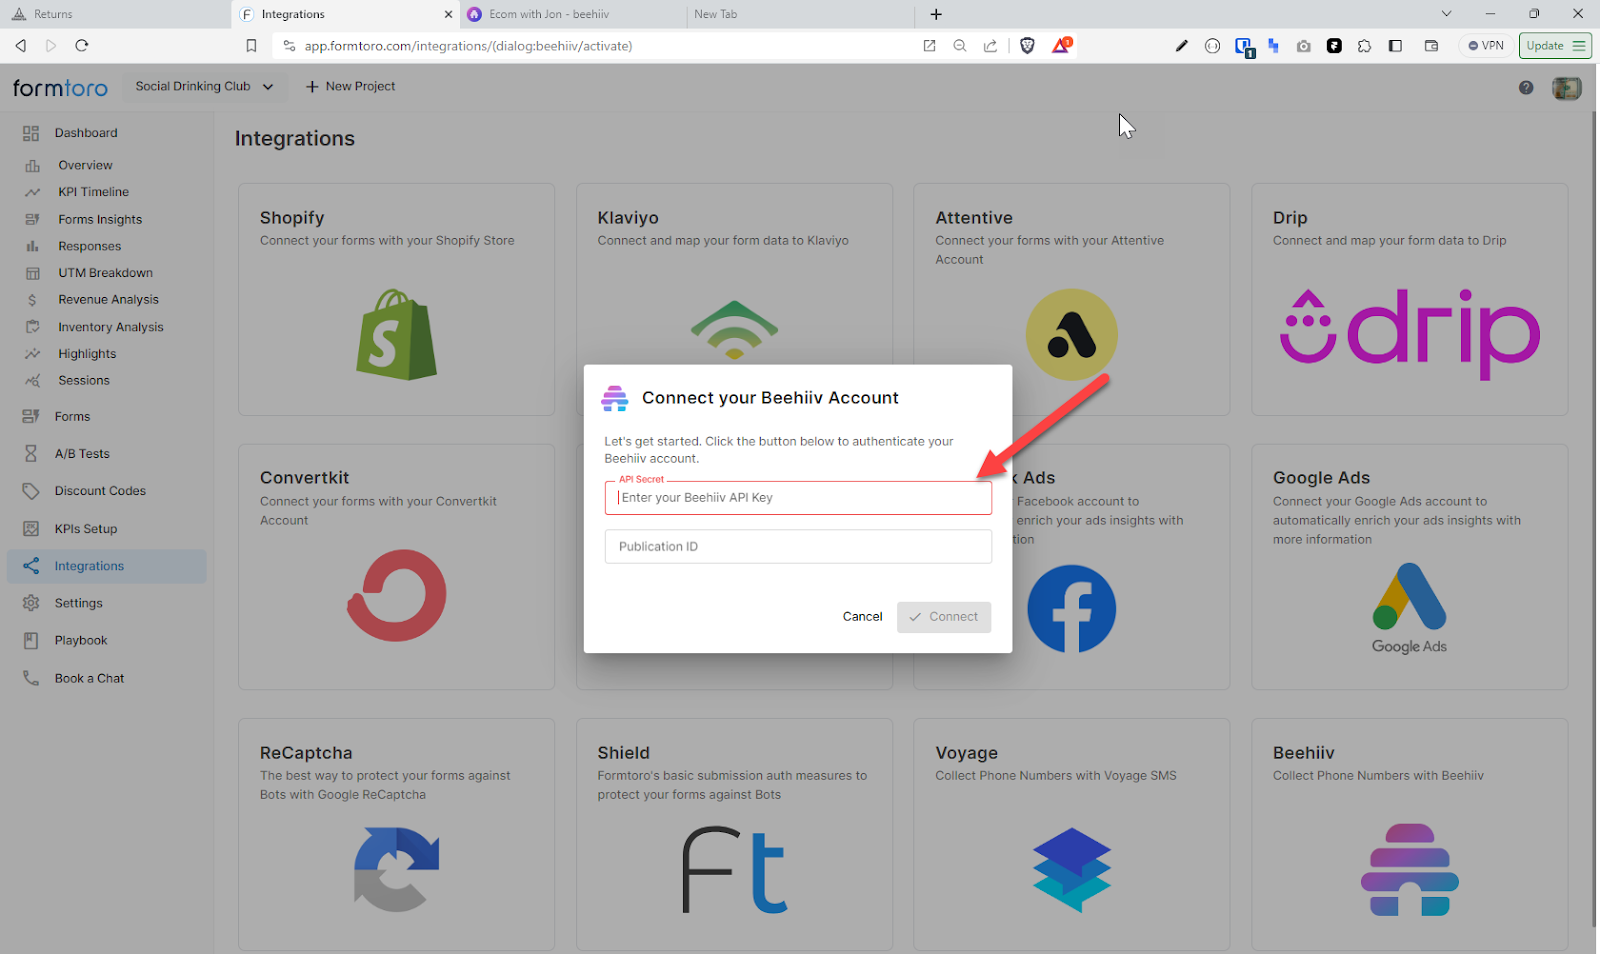1600x954 pixels.
Task: Click the Discount Codes tag icon
Action: pos(31,491)
